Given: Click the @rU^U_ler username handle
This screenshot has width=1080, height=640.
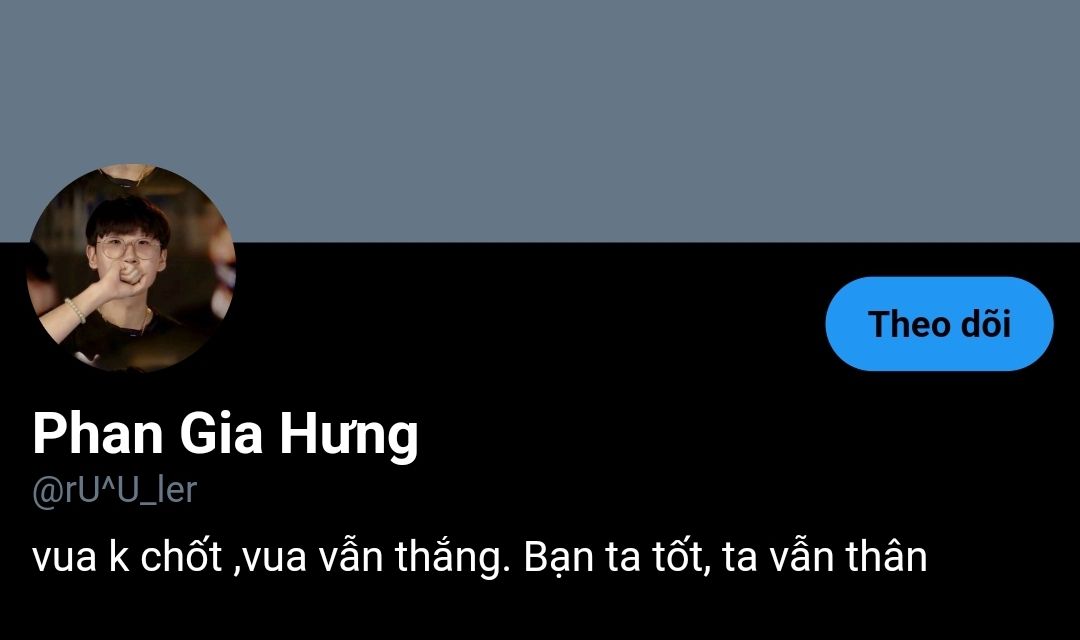Looking at the screenshot, I should 114,491.
